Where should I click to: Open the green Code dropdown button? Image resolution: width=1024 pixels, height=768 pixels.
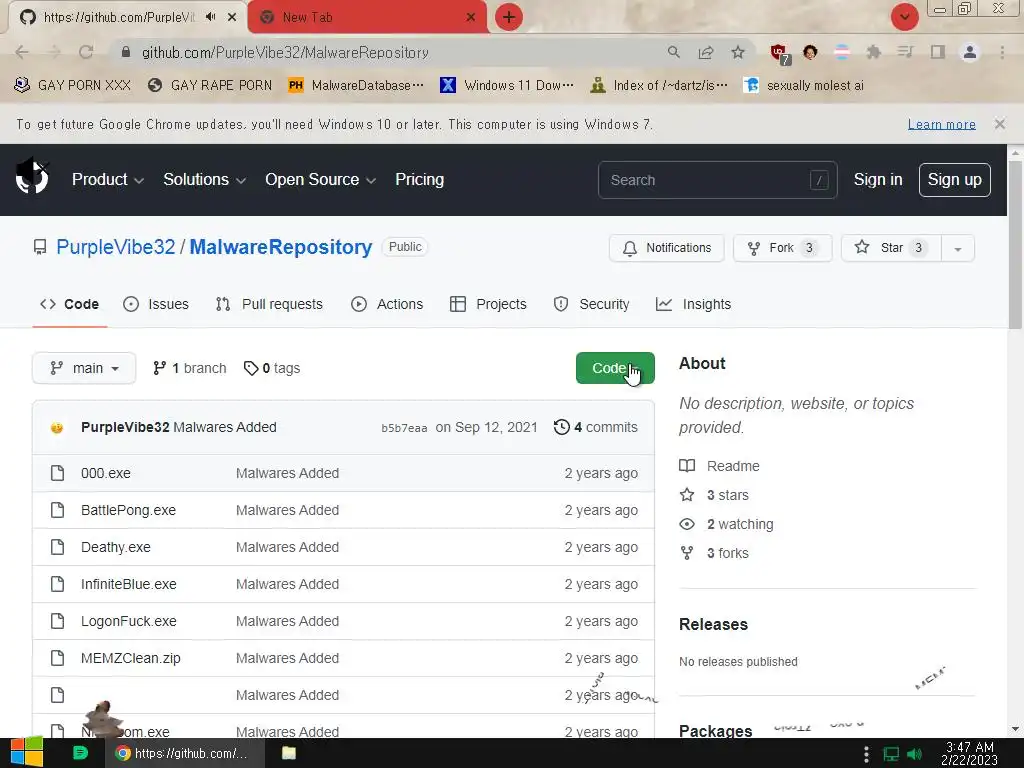pyautogui.click(x=615, y=368)
